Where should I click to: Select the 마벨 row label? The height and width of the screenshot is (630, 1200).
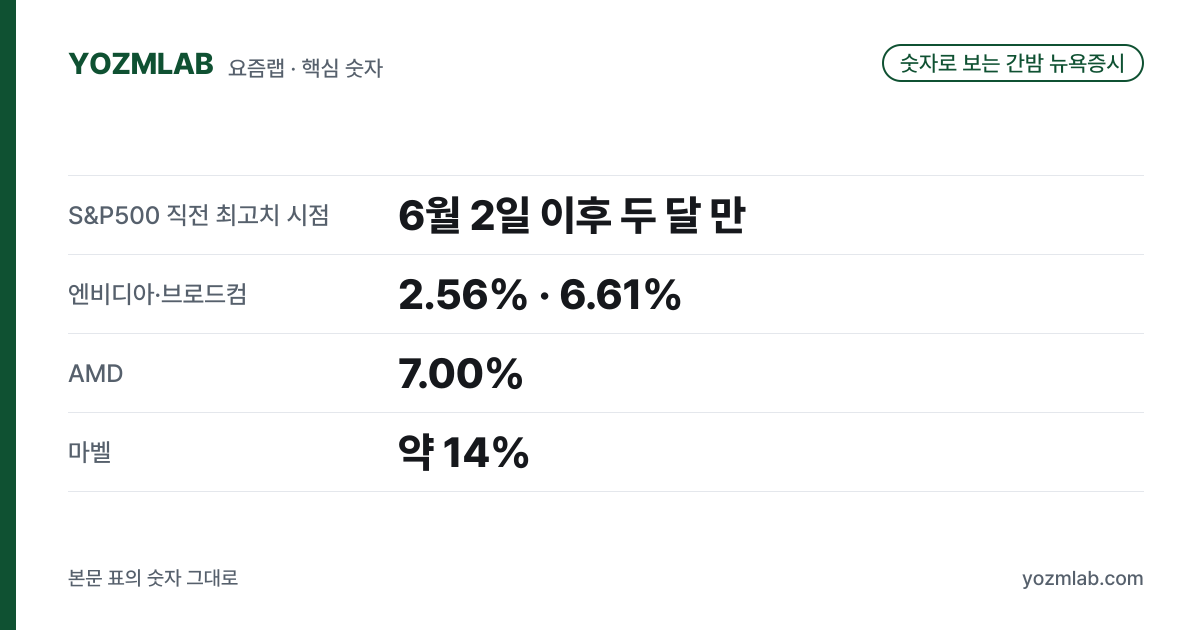[x=89, y=452]
